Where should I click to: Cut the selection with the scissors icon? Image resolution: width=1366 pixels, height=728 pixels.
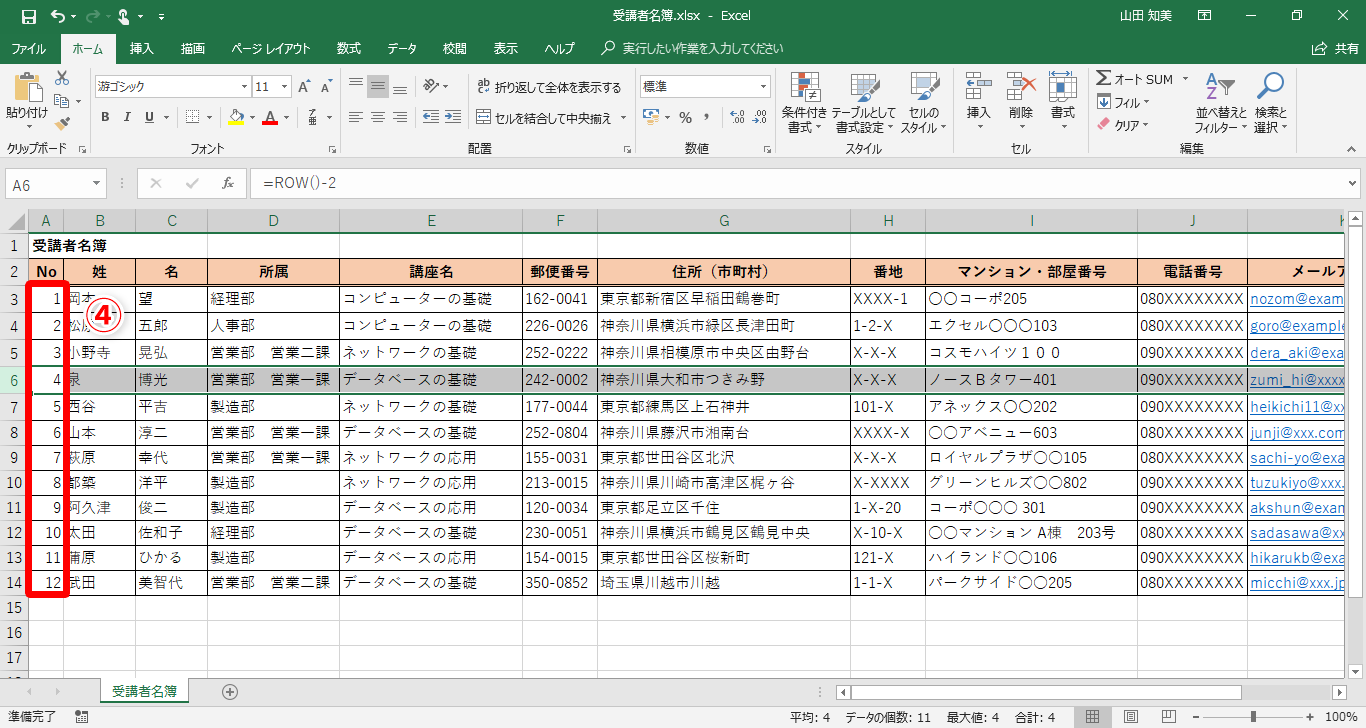[62, 78]
